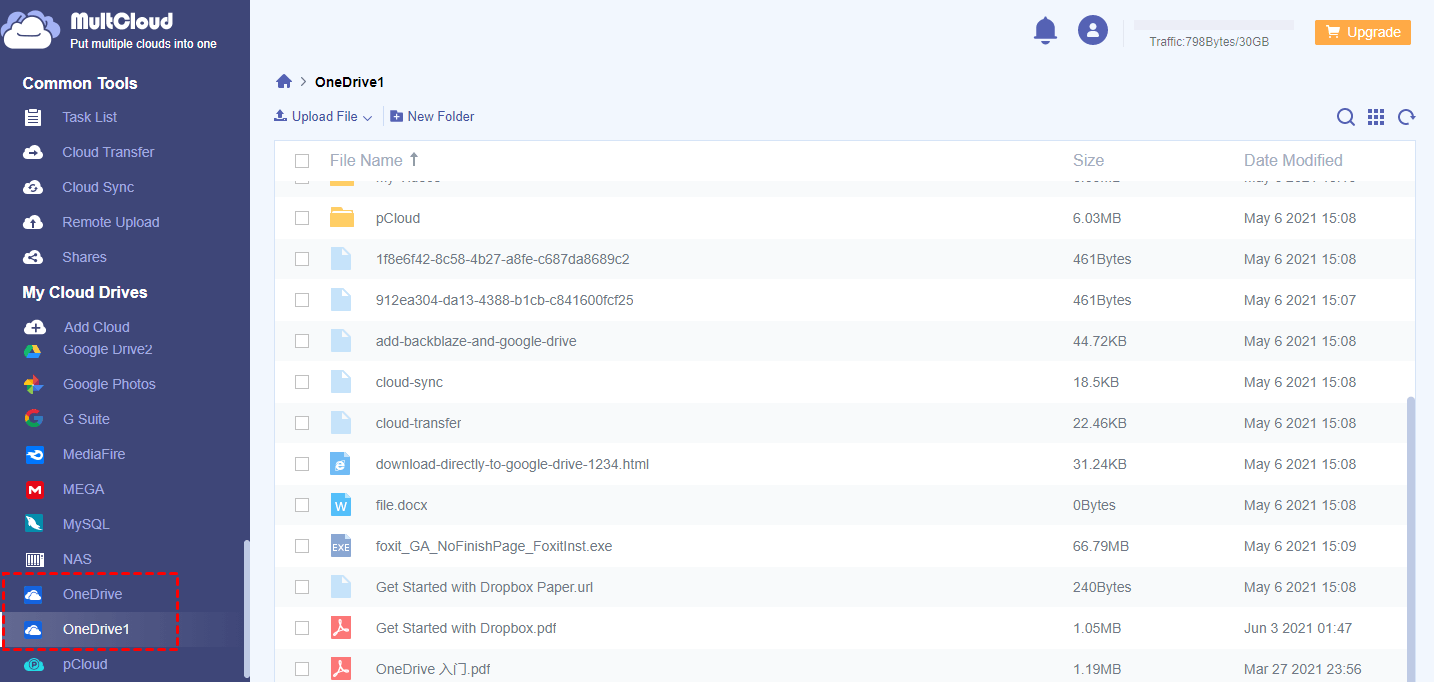Tick the checkbox for file.docx
The image size is (1434, 682).
tap(302, 506)
